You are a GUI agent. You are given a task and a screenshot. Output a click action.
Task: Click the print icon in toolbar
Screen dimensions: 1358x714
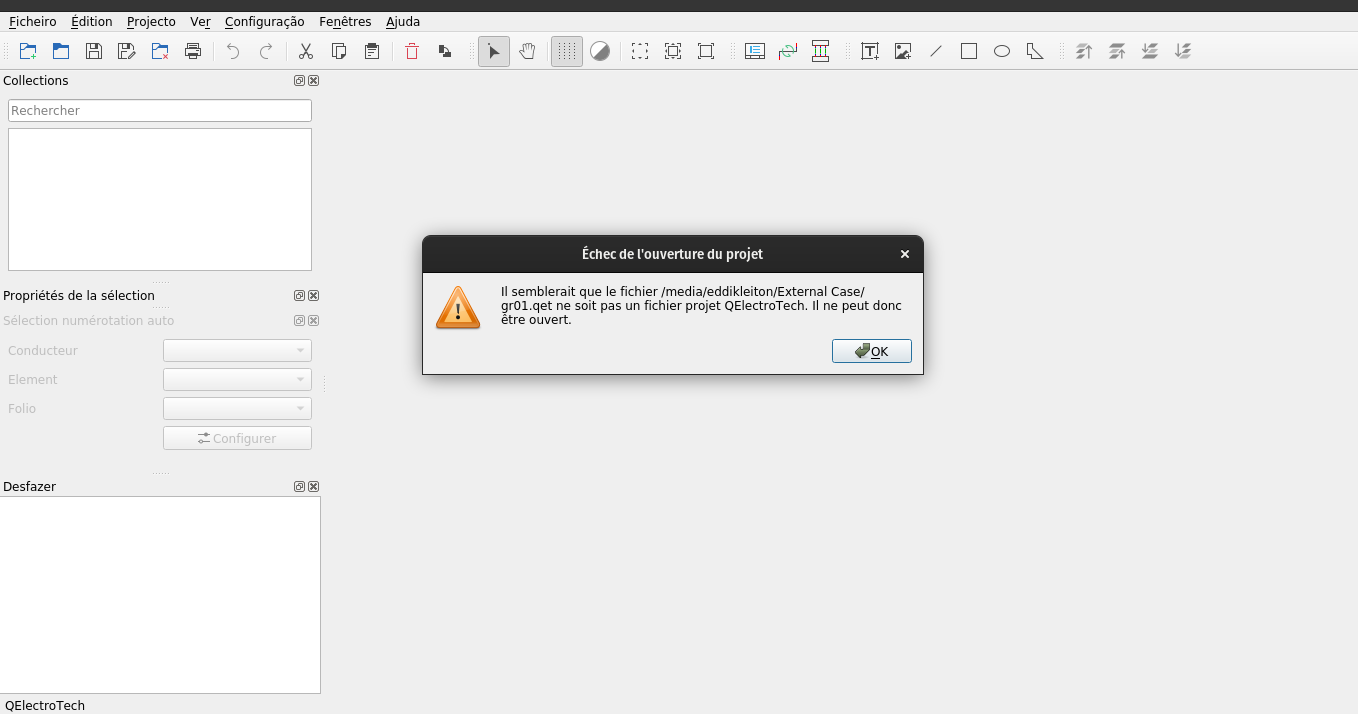pos(193,51)
